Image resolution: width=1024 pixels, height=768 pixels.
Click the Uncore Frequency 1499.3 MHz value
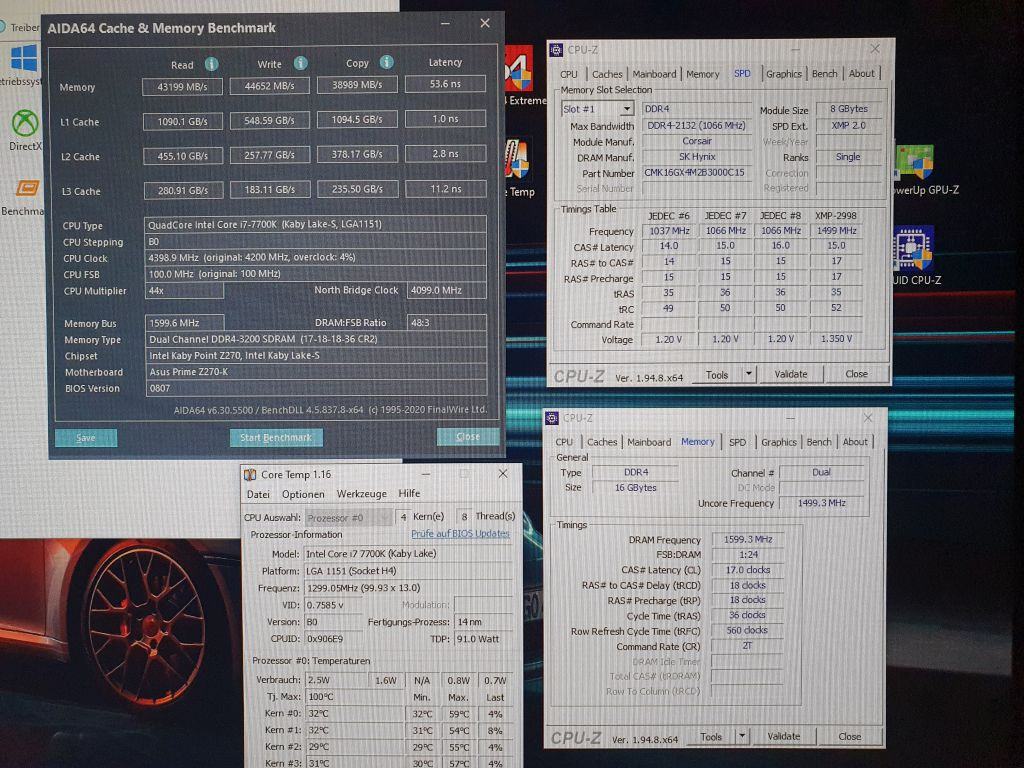[822, 503]
